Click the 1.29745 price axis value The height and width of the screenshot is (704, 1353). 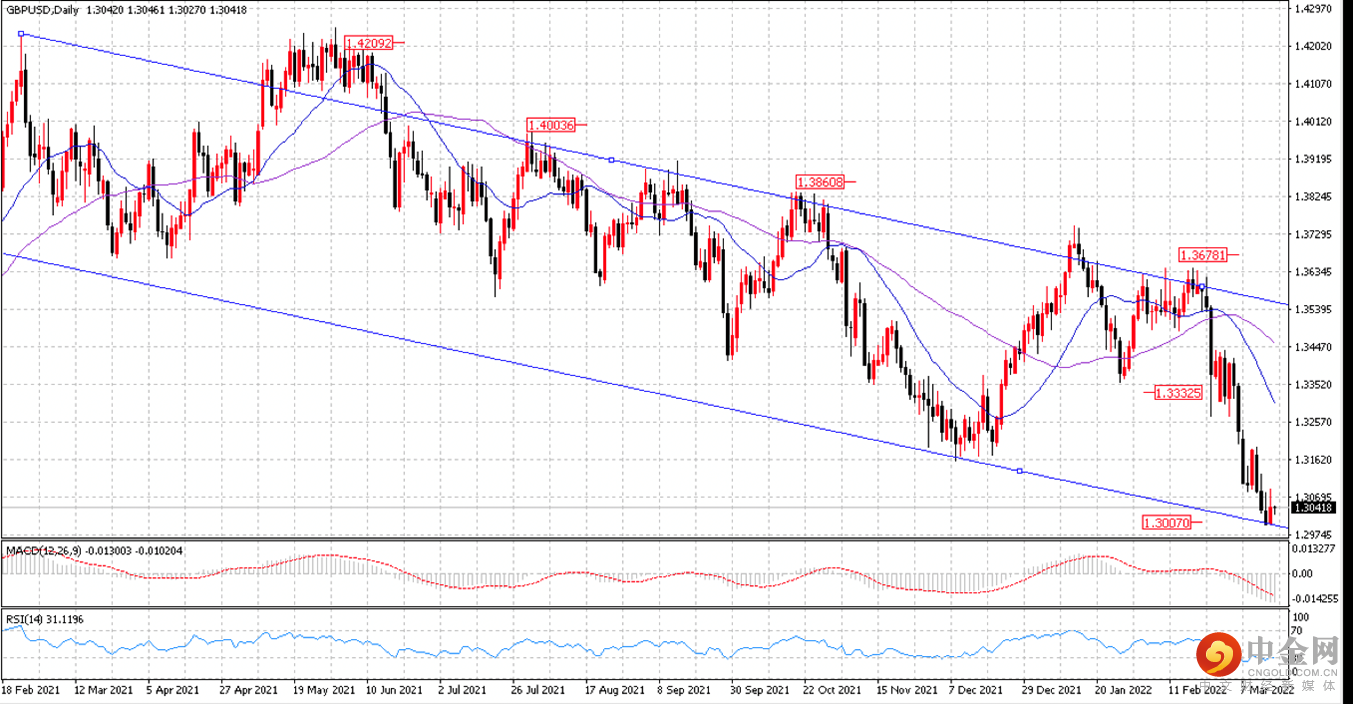(x=1314, y=534)
